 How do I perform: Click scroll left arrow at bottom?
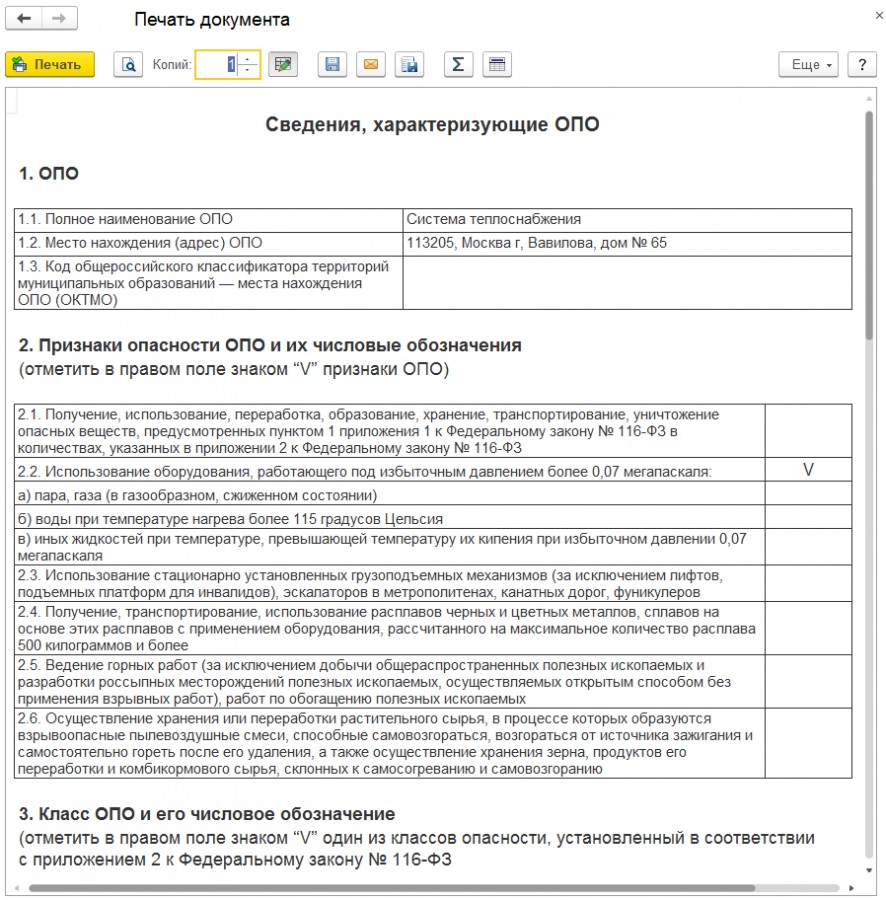pos(16,888)
